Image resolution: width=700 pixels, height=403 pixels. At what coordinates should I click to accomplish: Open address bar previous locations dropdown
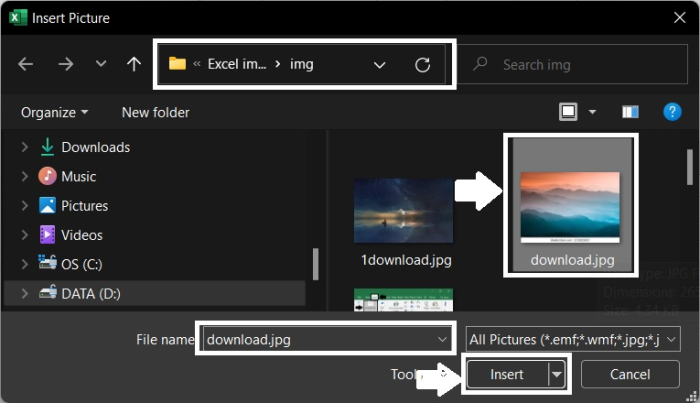tap(379, 65)
